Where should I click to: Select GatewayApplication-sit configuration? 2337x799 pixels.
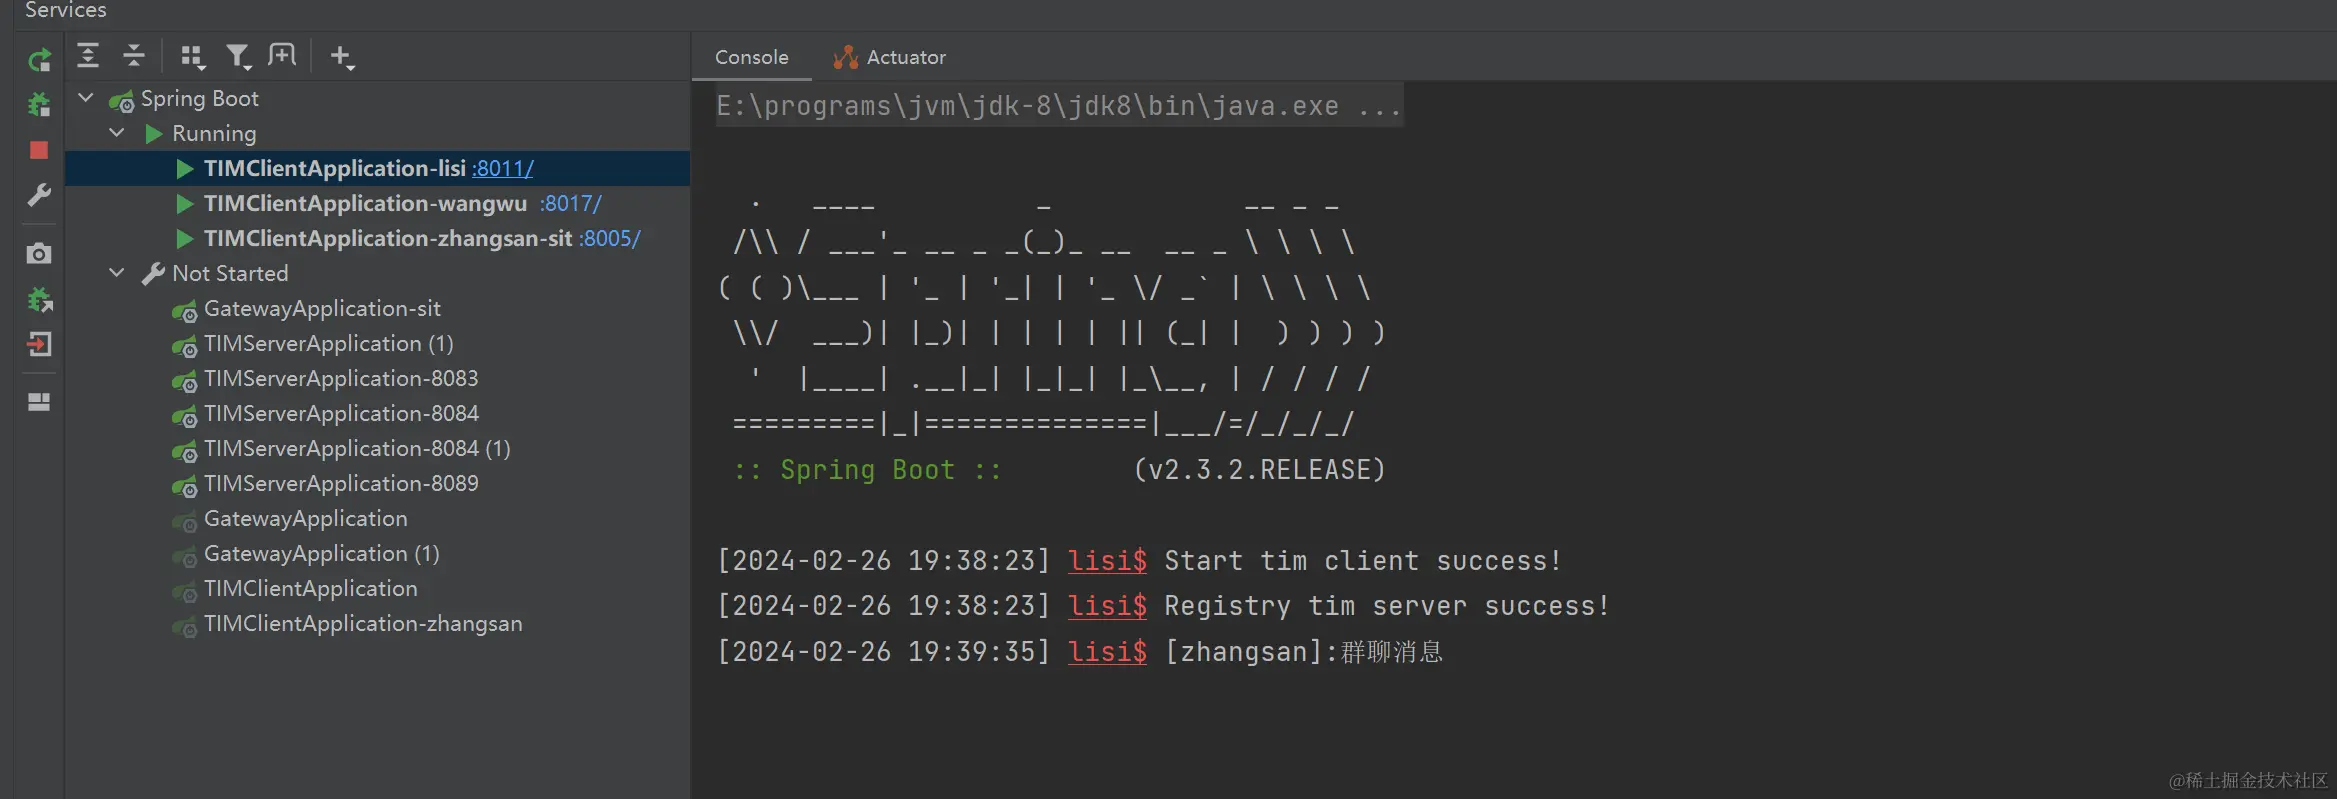[322, 308]
